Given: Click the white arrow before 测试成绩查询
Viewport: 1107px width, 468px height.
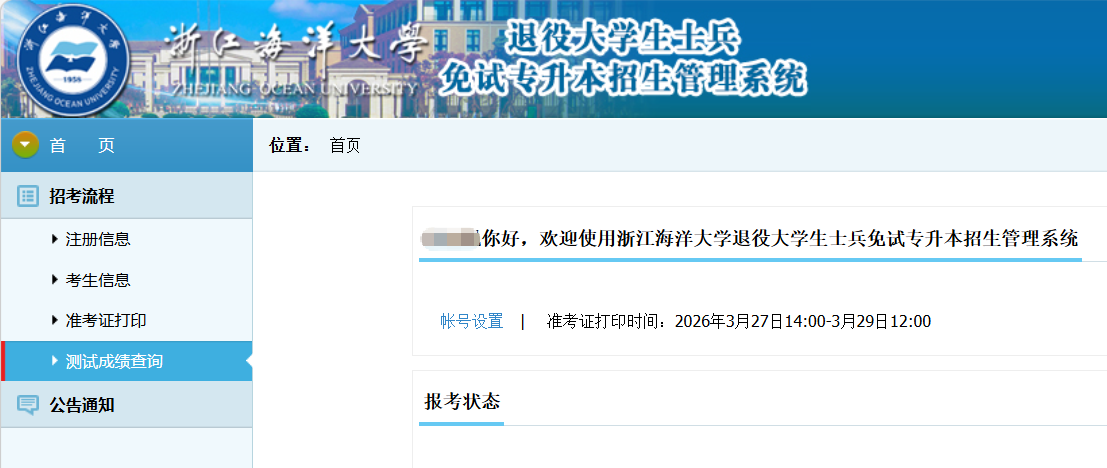Looking at the screenshot, I should (x=54, y=361).
